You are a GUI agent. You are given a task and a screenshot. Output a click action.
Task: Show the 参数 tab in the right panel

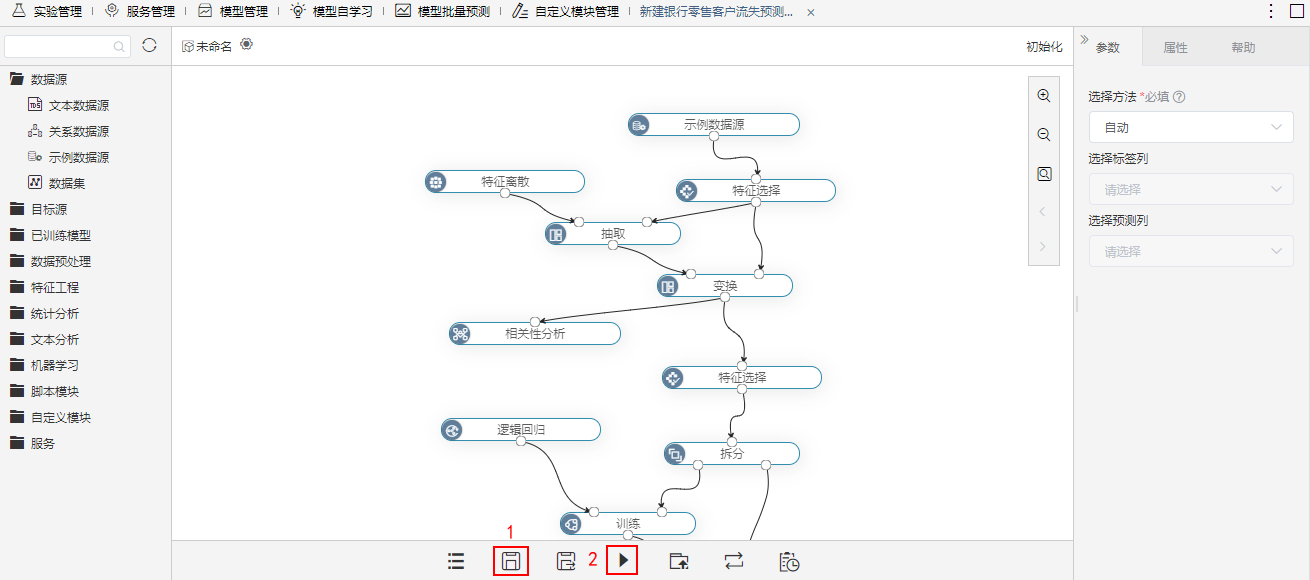(x=1108, y=47)
